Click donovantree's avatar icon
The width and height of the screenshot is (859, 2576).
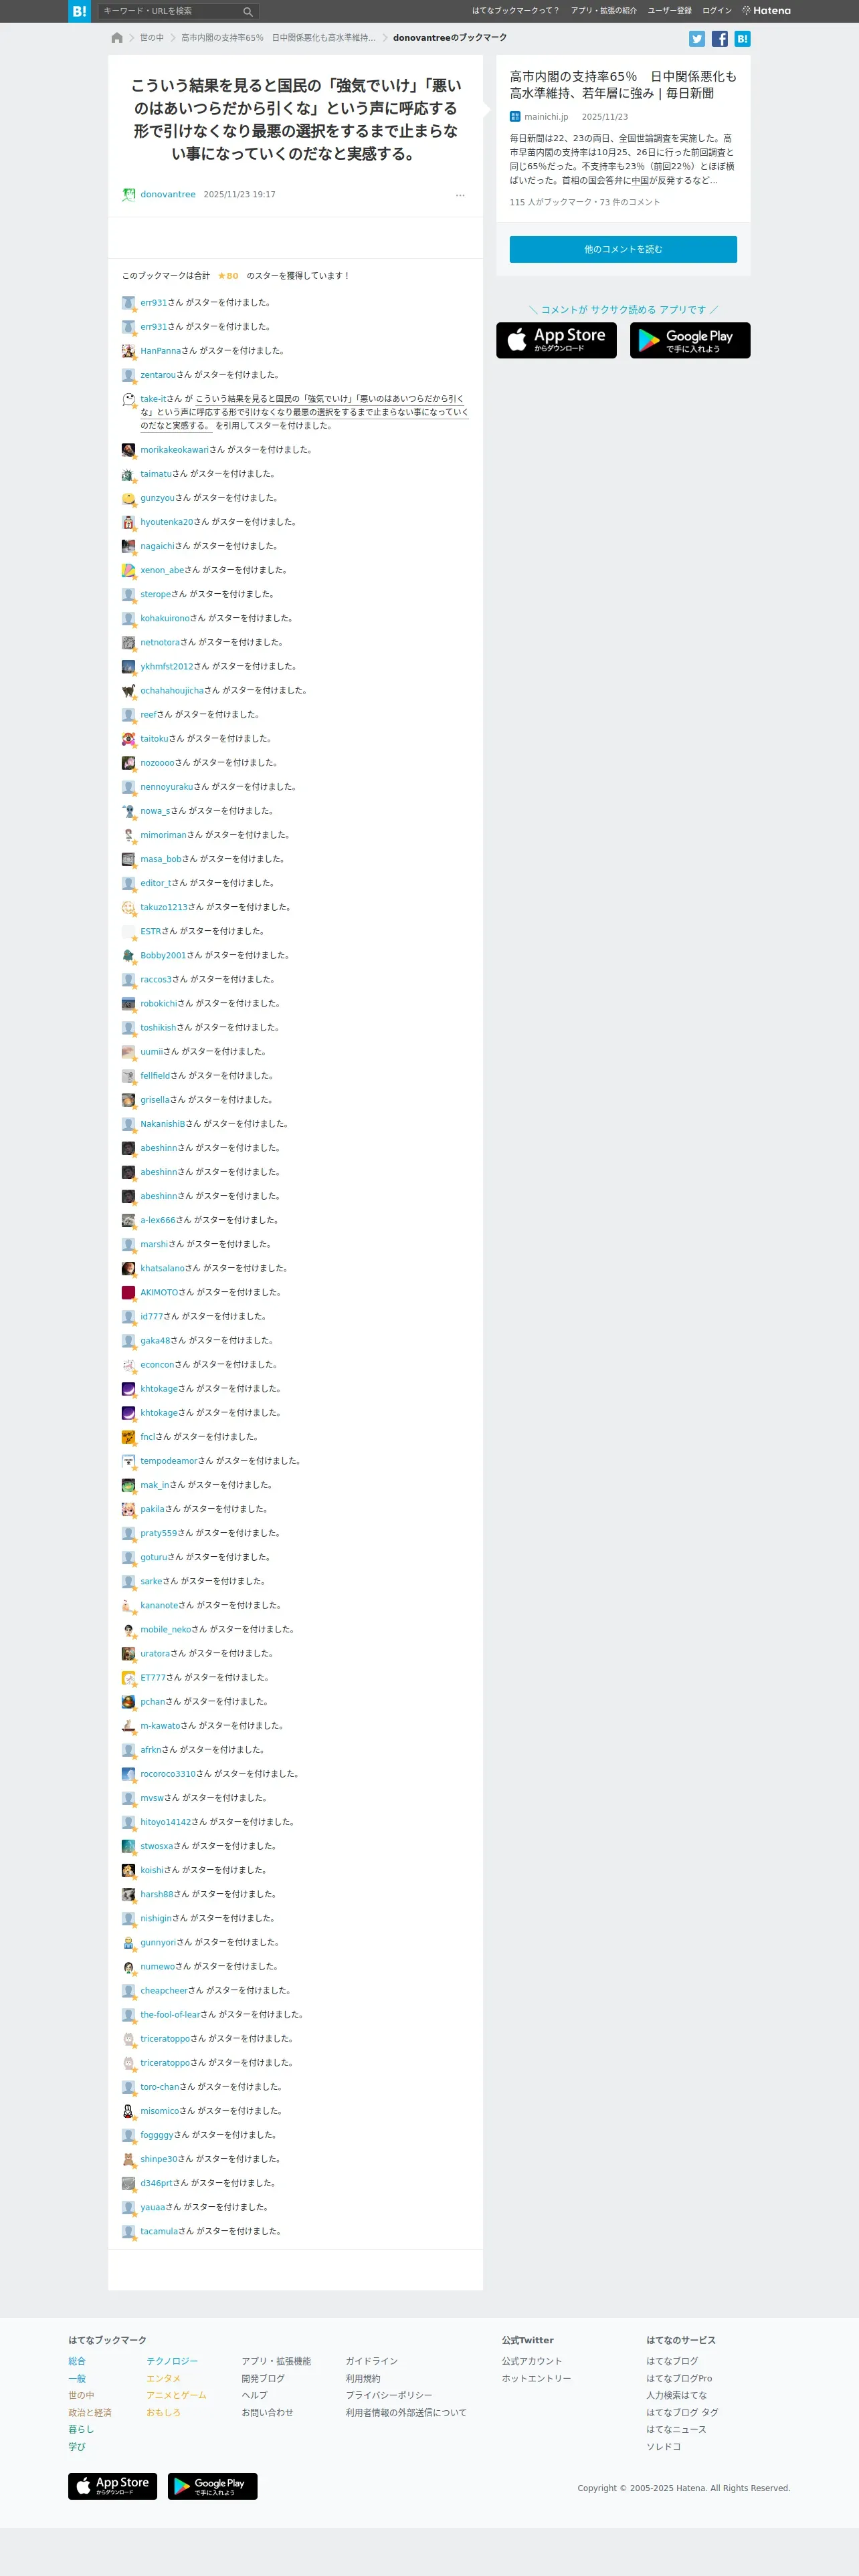128,195
